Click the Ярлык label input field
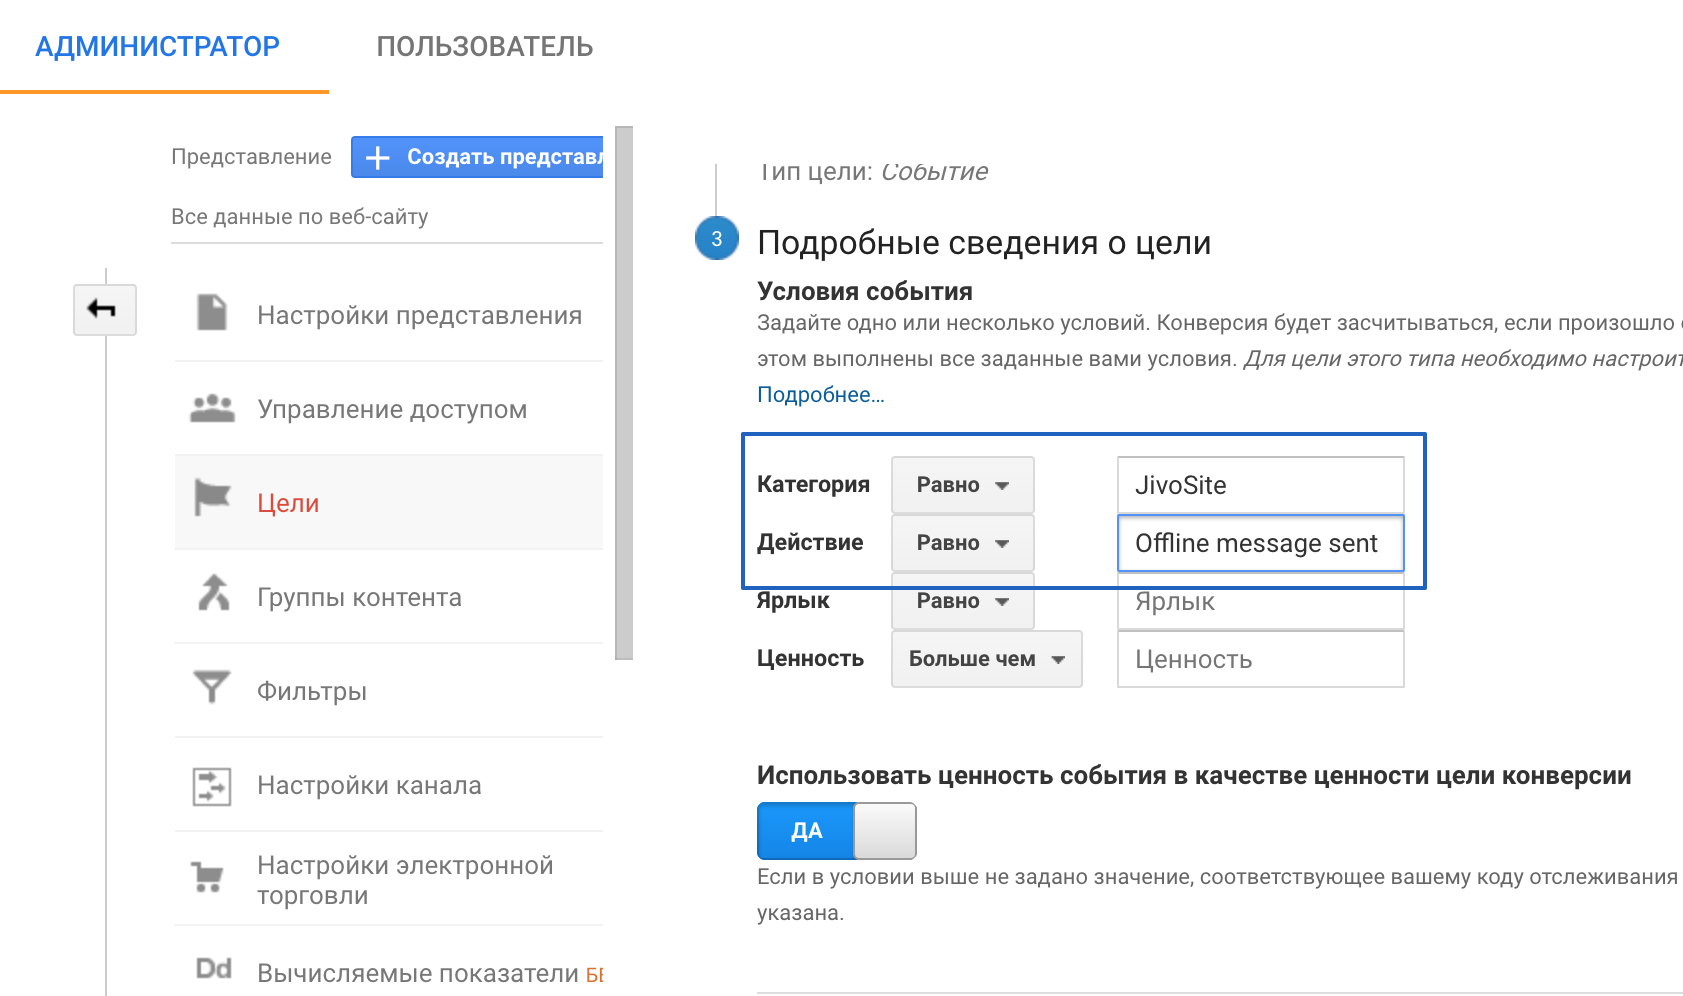This screenshot has height=996, width=1683. pos(1260,601)
